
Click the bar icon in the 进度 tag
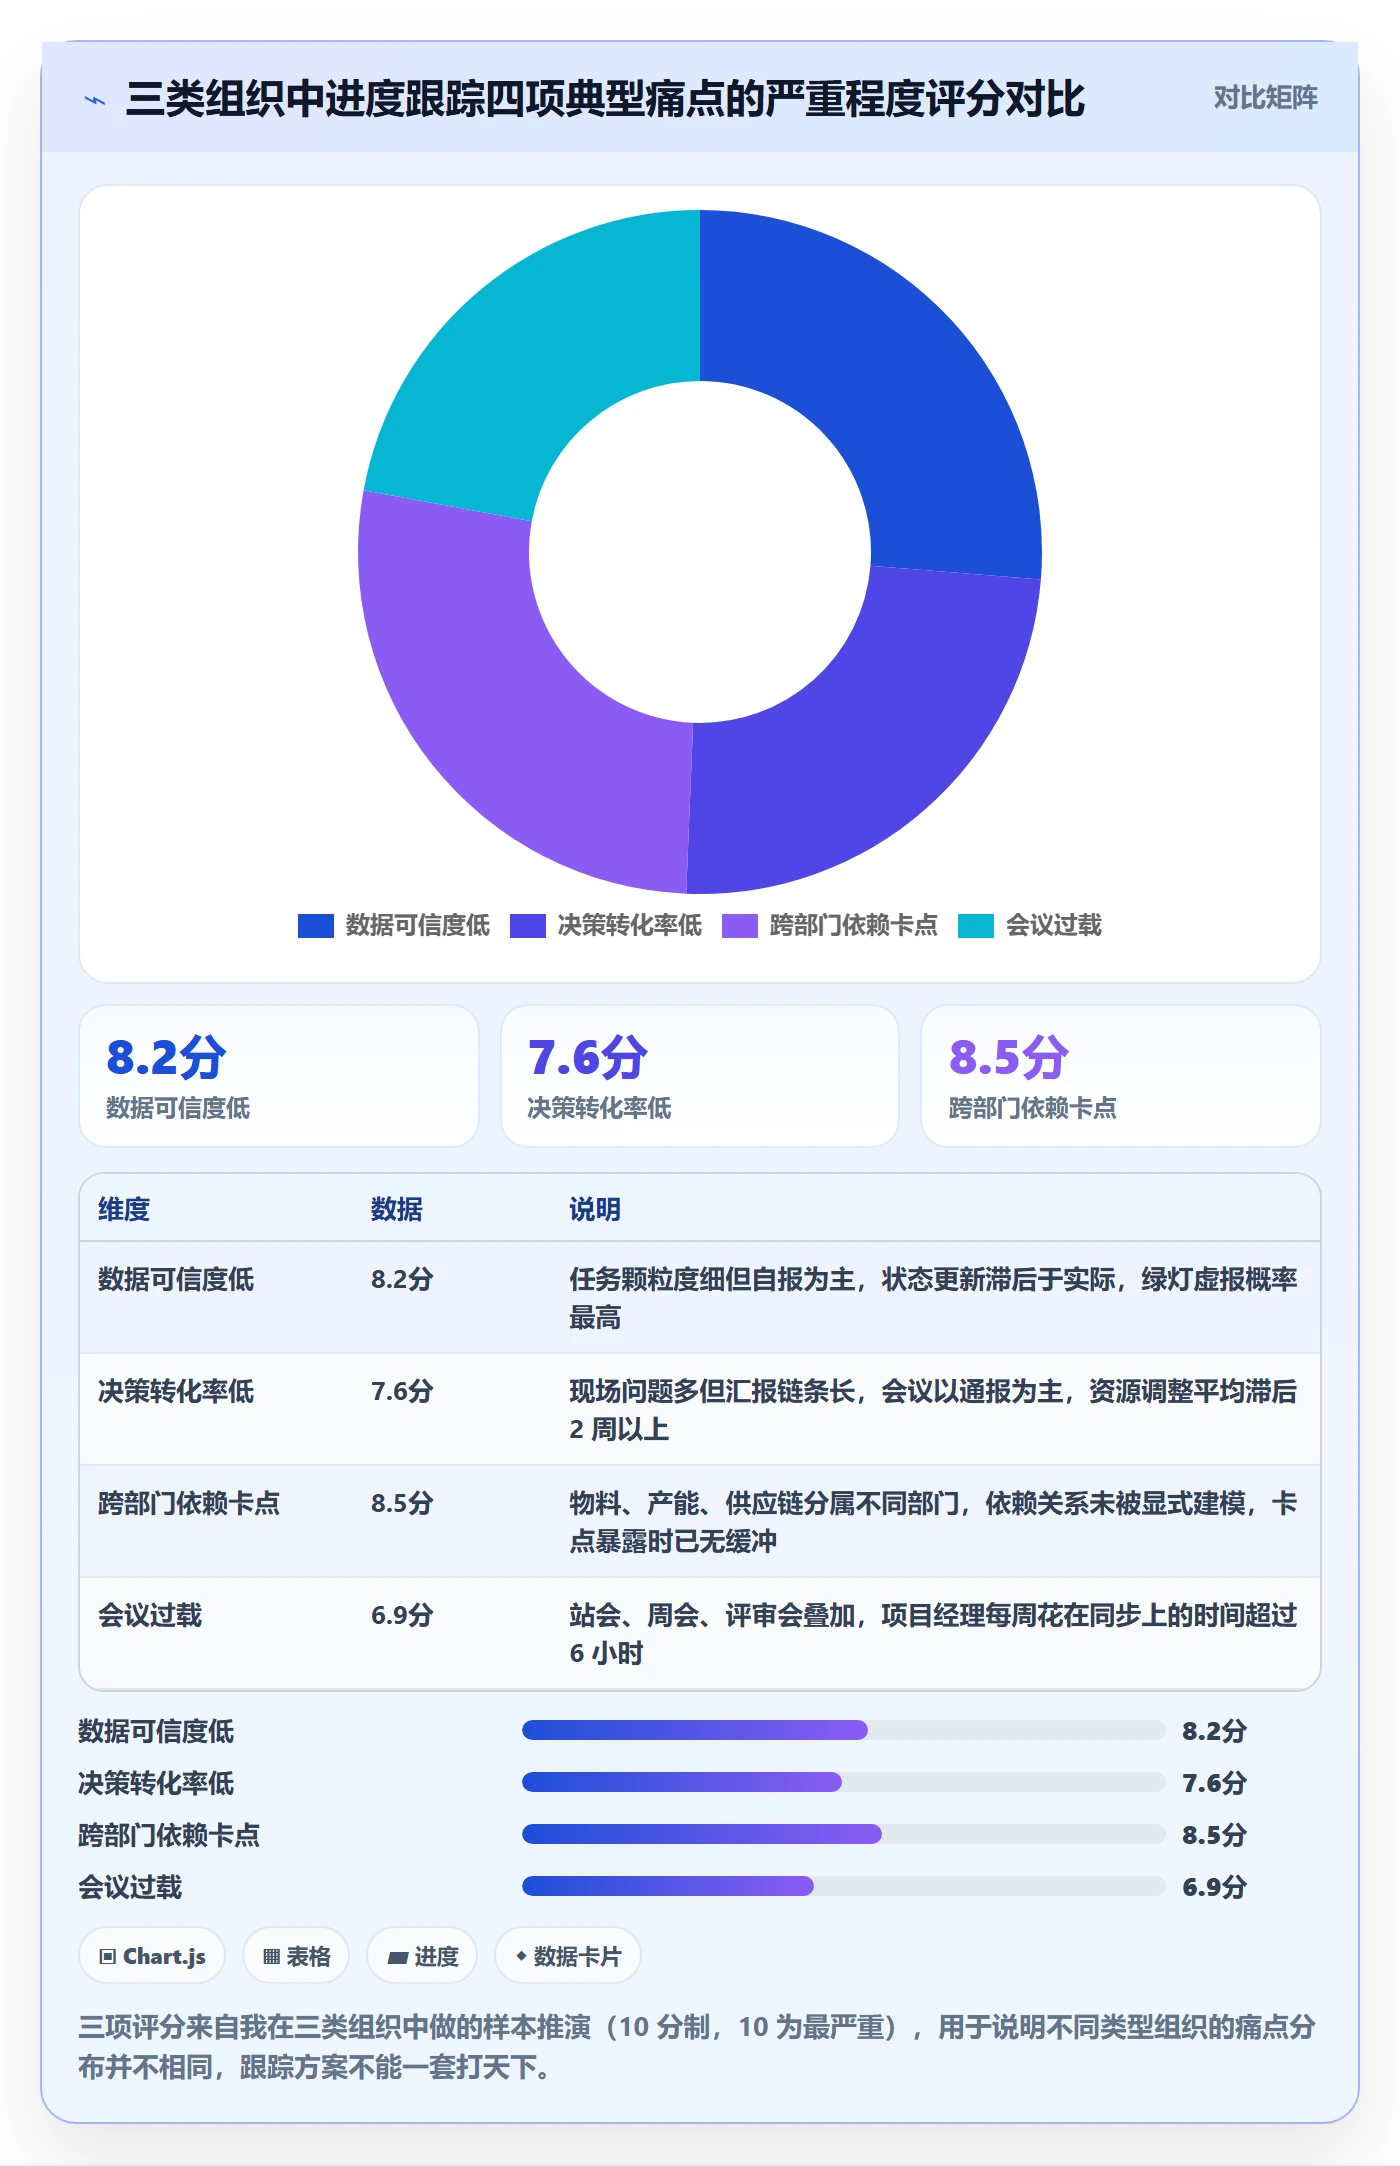pyautogui.click(x=398, y=1958)
